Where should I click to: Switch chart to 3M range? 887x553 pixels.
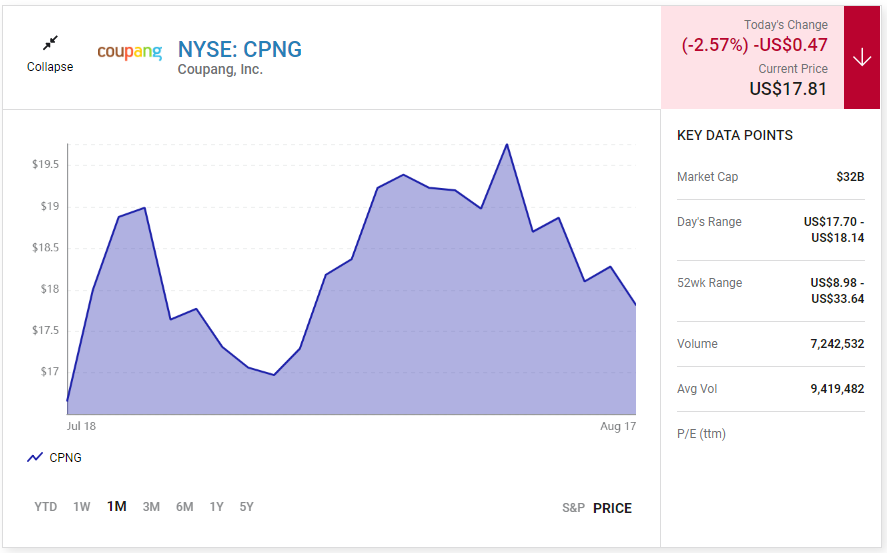tap(151, 507)
